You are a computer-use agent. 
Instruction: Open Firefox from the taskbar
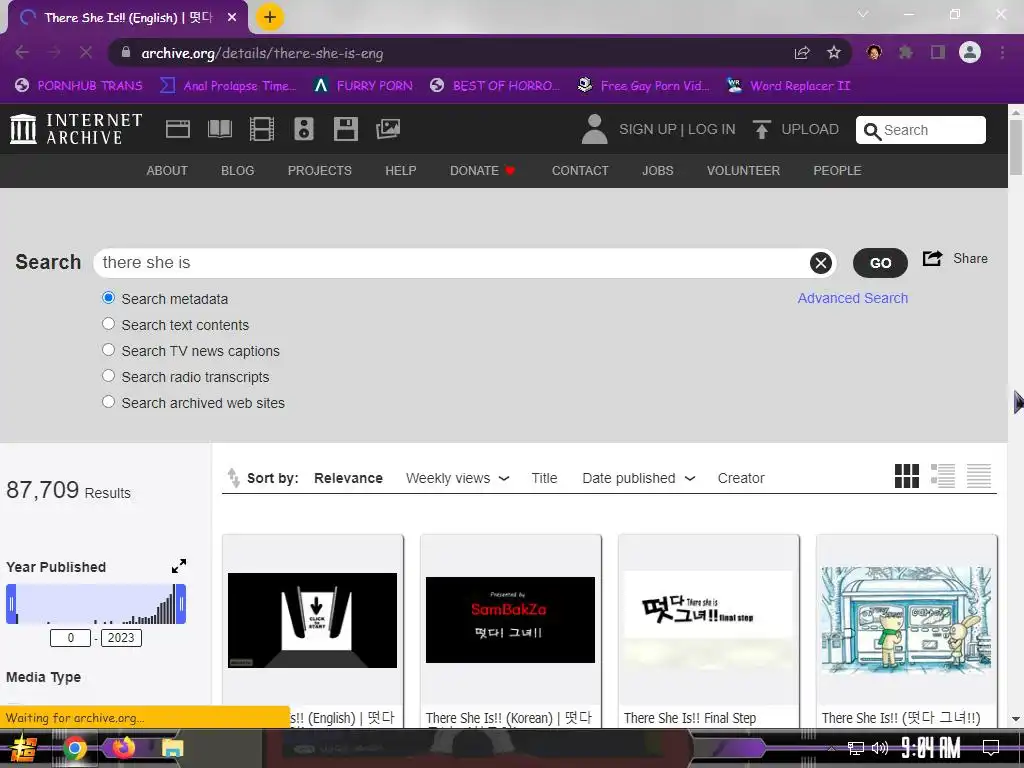click(124, 747)
